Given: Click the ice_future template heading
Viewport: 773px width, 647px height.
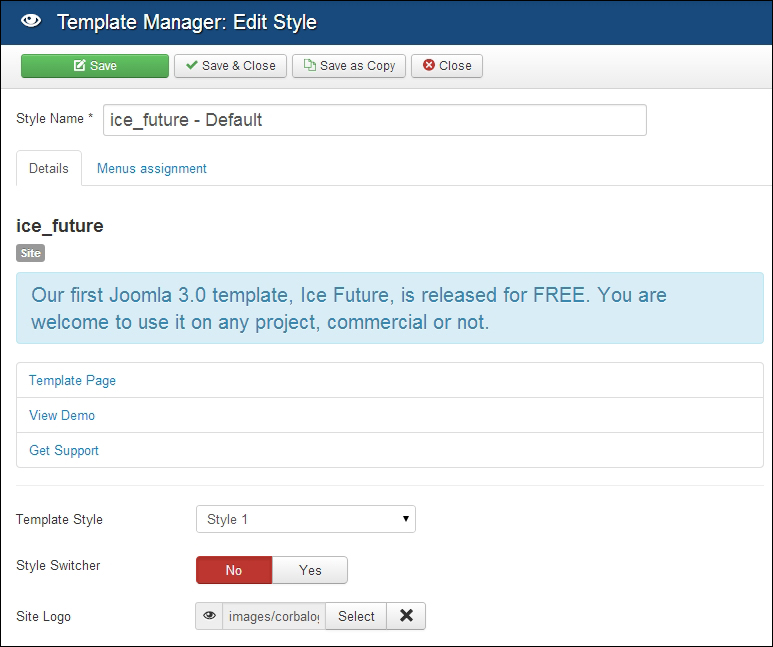Looking at the screenshot, I should pyautogui.click(x=60, y=226).
